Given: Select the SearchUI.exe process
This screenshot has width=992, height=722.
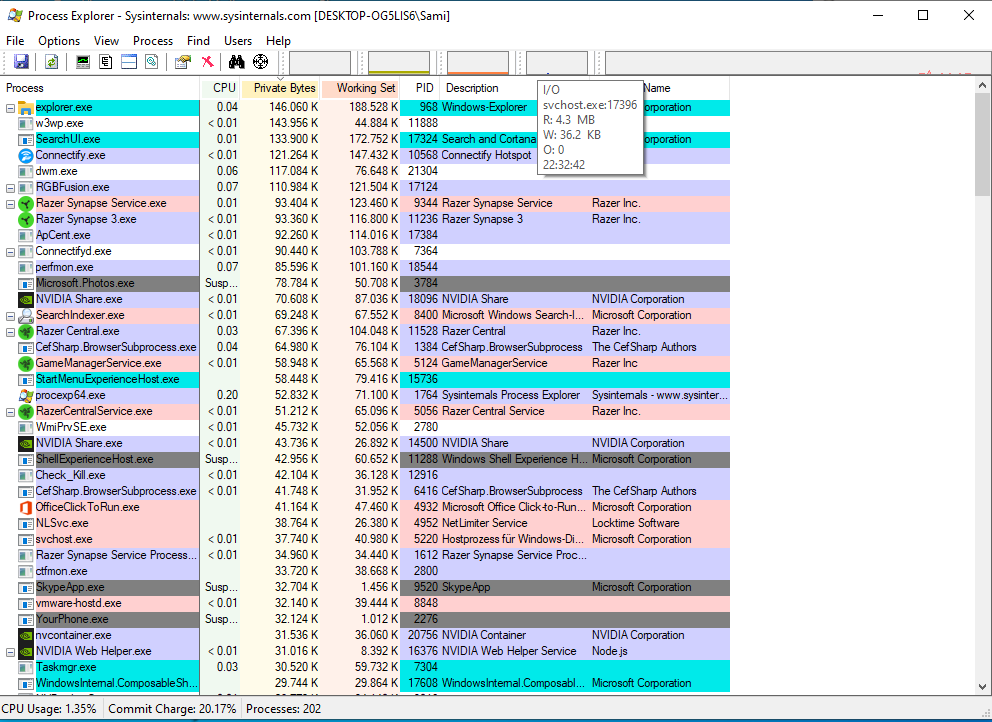Looking at the screenshot, I should point(365,139).
